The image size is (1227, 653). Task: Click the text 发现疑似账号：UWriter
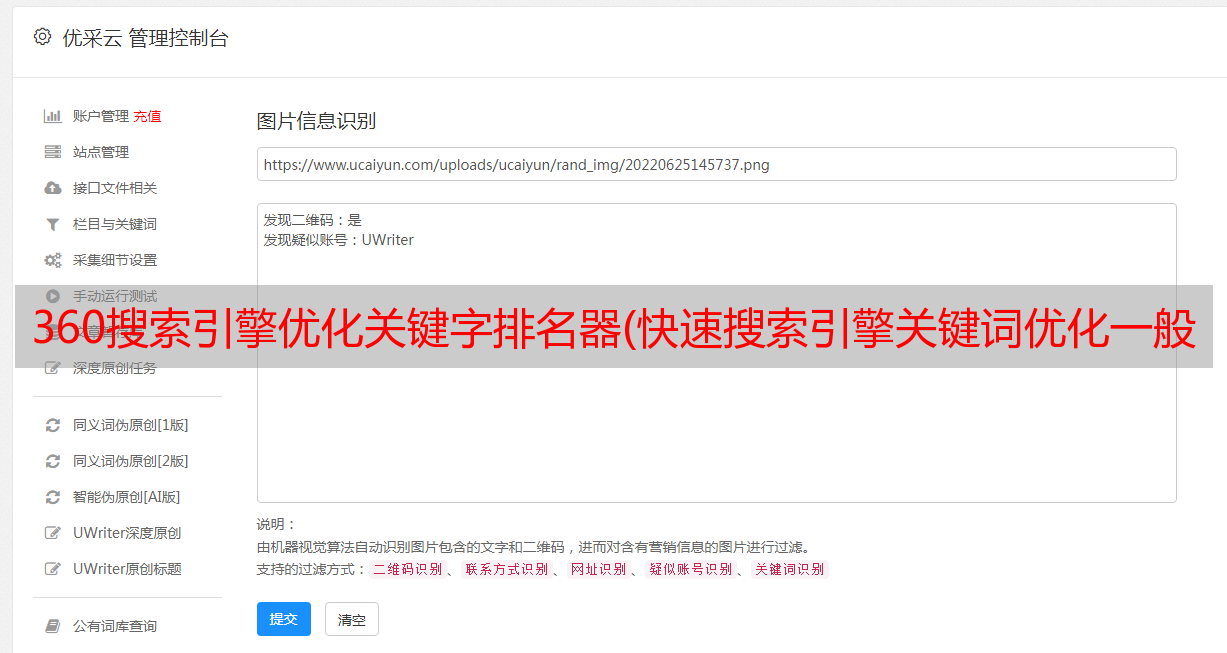[x=338, y=240]
